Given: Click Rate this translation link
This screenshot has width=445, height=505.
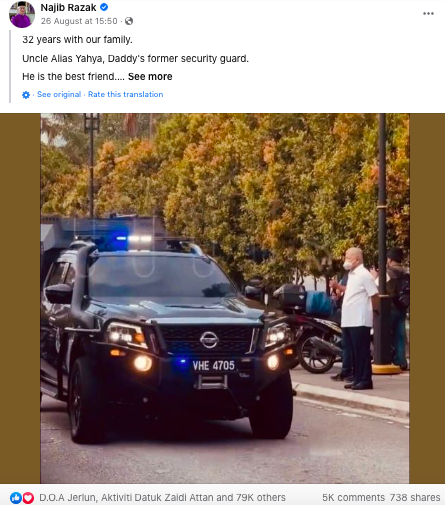Looking at the screenshot, I should [x=126, y=94].
